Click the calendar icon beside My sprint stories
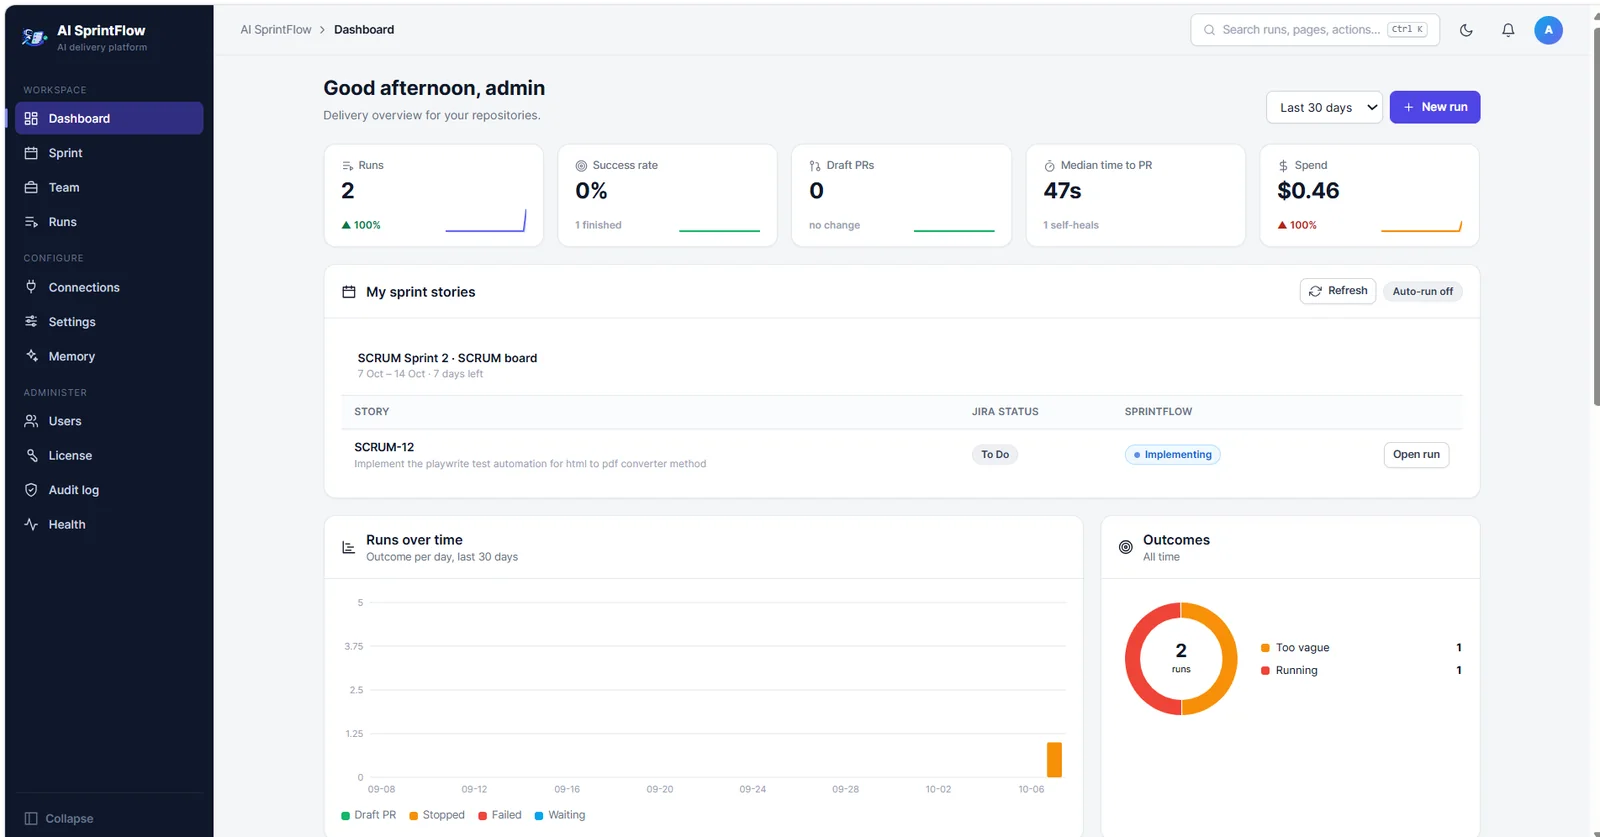Screen dimensions: 1600x837 point(349,292)
